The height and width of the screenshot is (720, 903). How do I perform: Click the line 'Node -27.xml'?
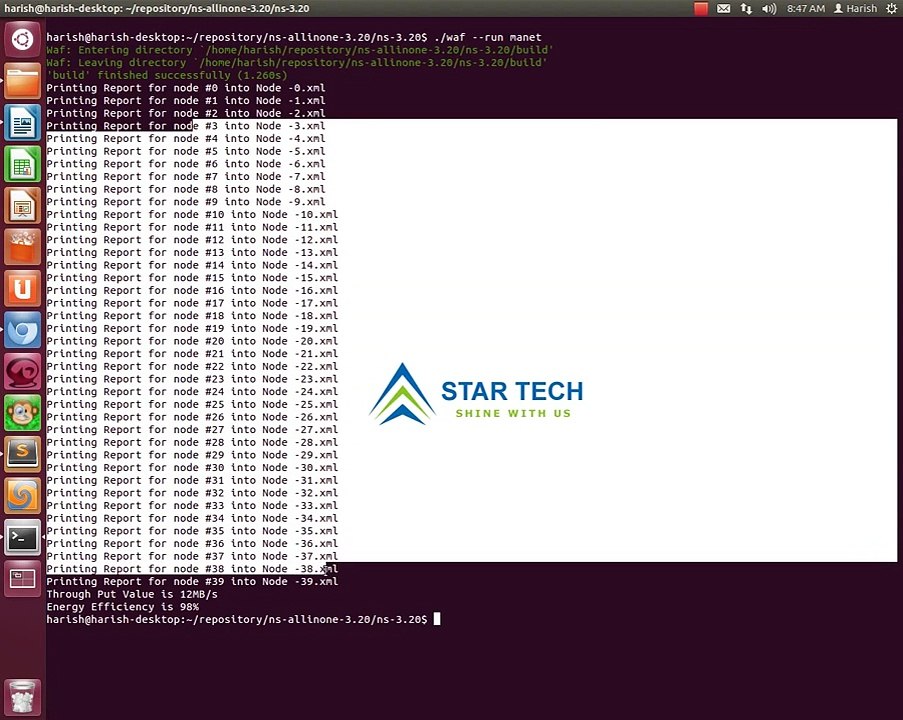pyautogui.click(x=192, y=430)
